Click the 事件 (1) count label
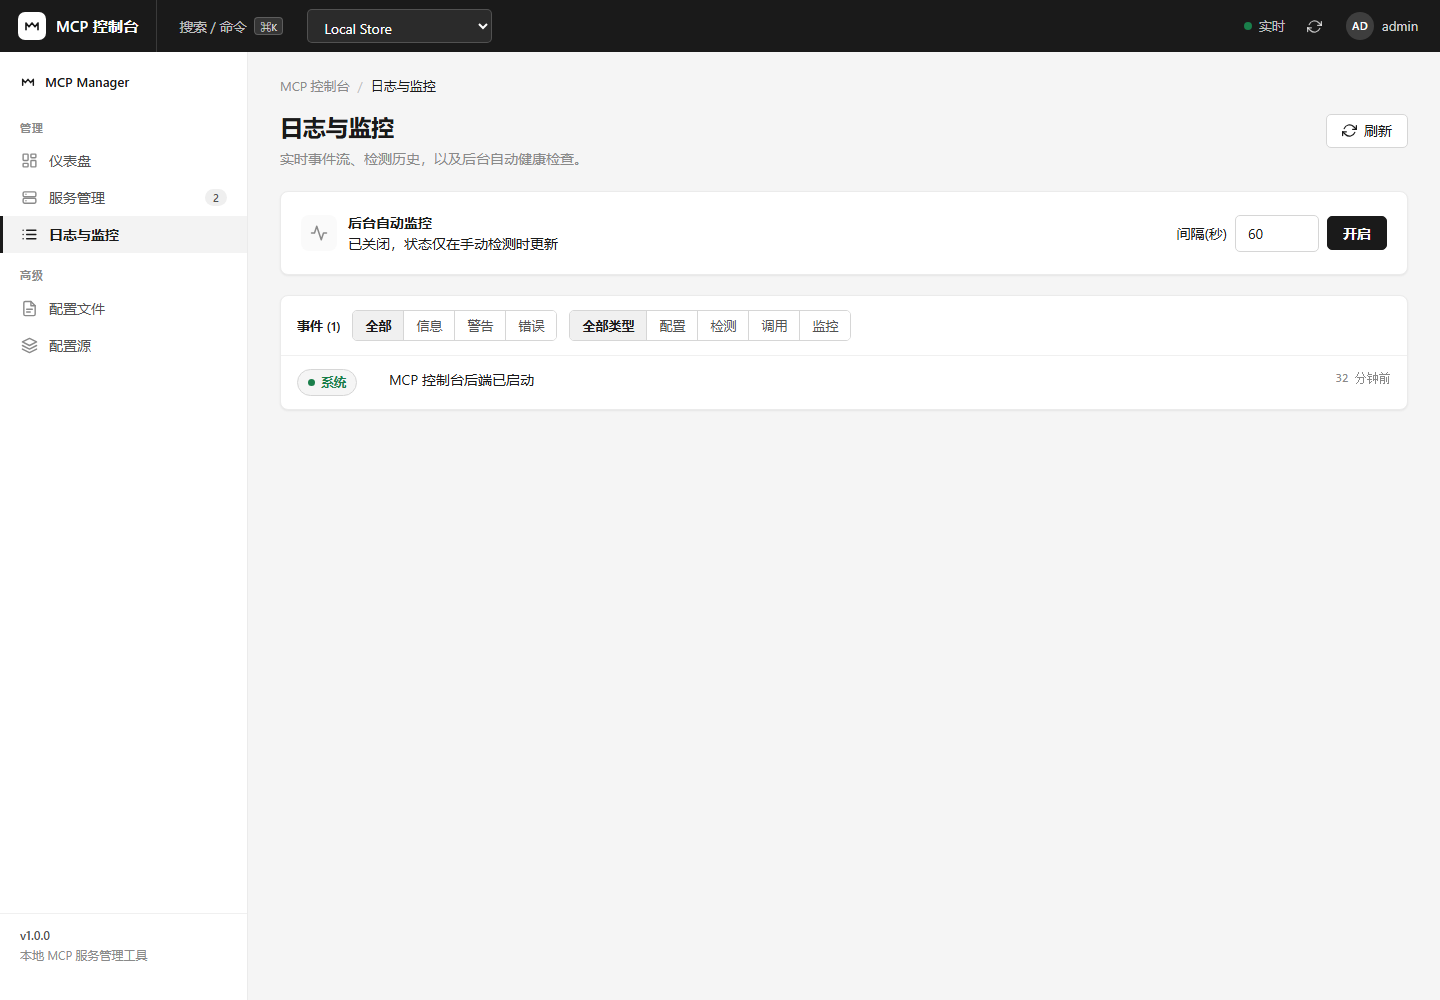This screenshot has width=1440, height=1000. [x=319, y=326]
